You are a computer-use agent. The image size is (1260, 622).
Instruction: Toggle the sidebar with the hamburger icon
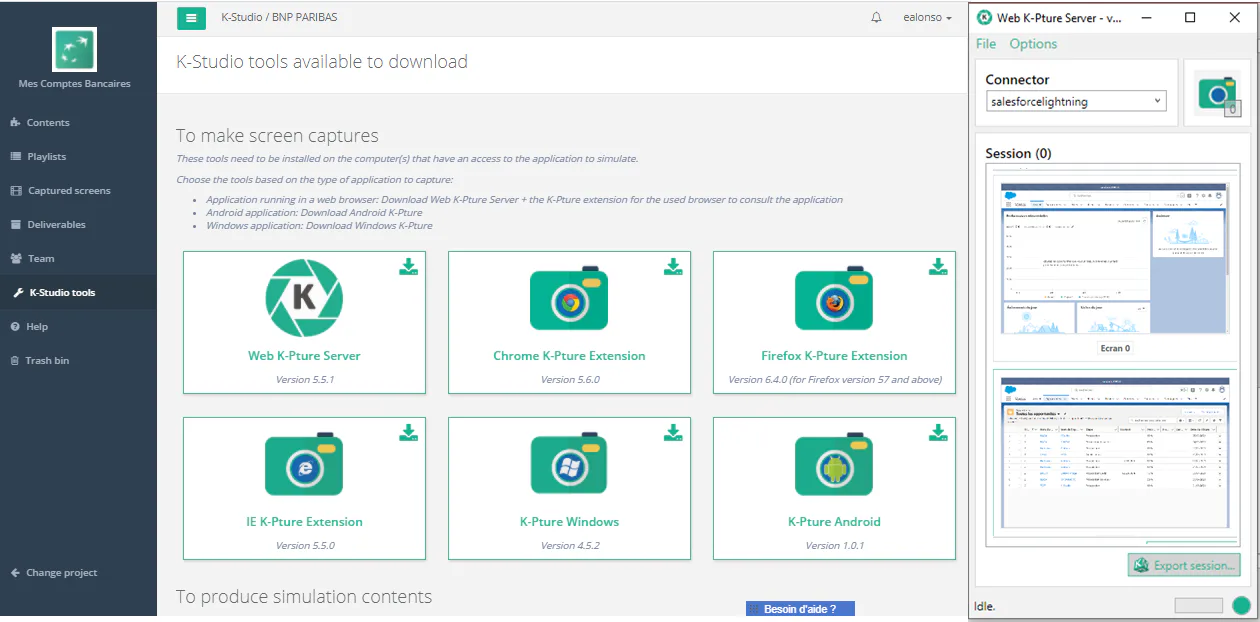click(x=191, y=18)
